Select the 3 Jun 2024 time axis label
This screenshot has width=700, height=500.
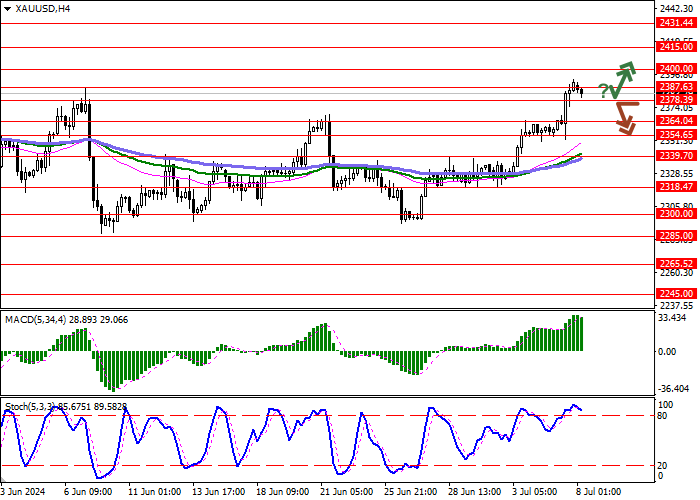[x=23, y=492]
